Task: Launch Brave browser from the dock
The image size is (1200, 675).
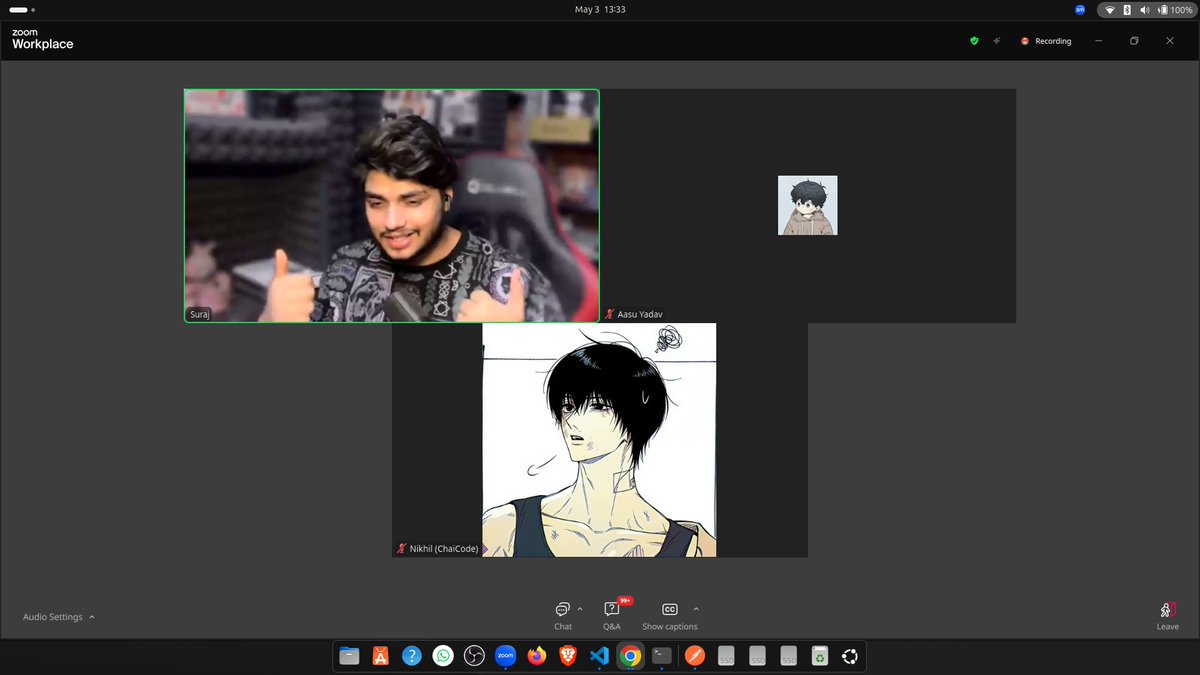Action: point(568,656)
